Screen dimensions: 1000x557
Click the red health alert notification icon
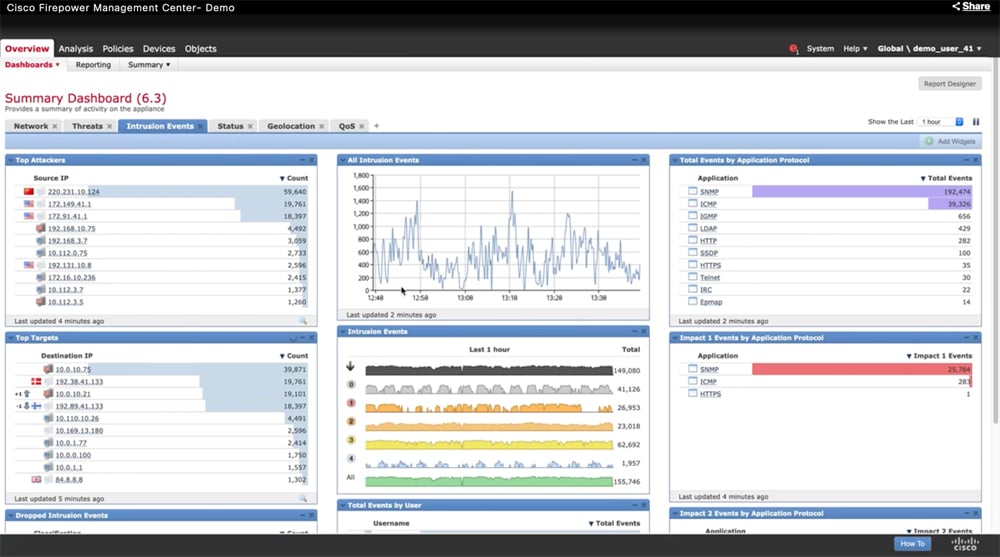tap(794, 48)
